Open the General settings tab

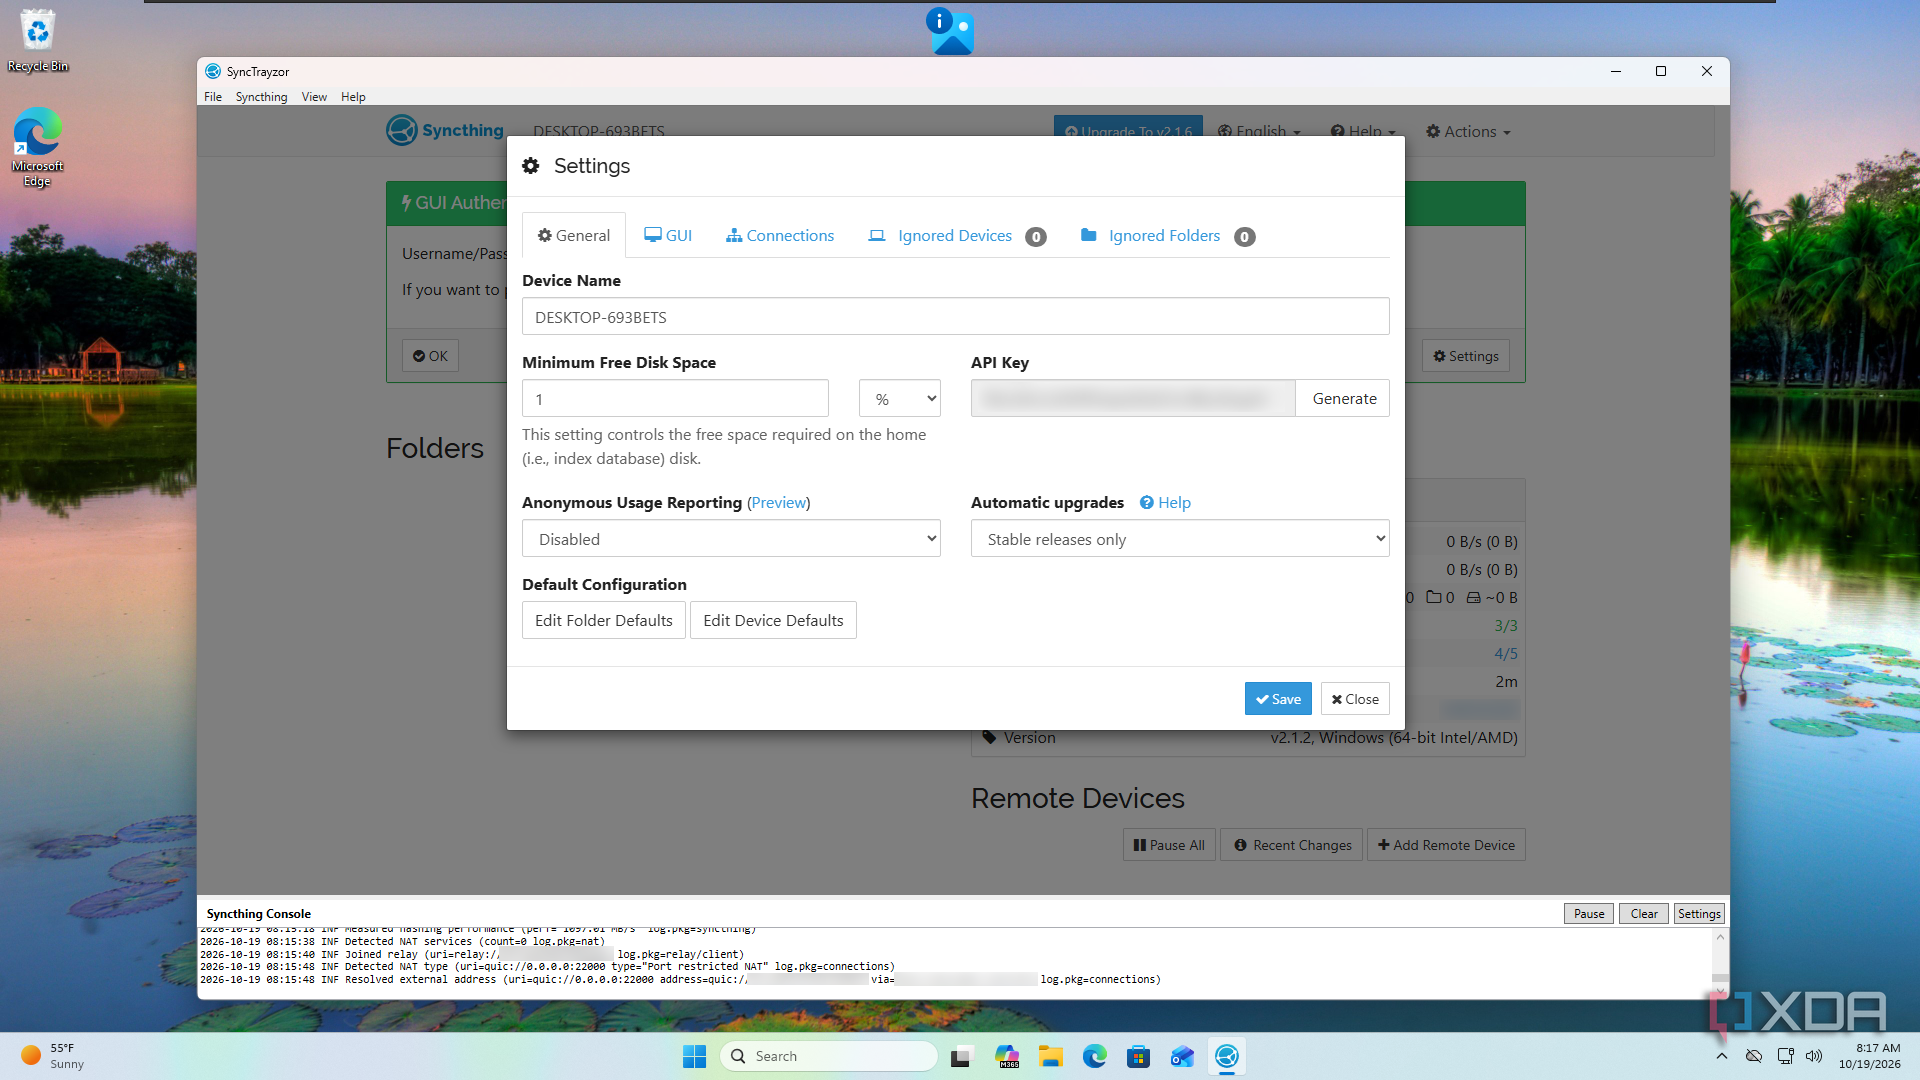(574, 235)
